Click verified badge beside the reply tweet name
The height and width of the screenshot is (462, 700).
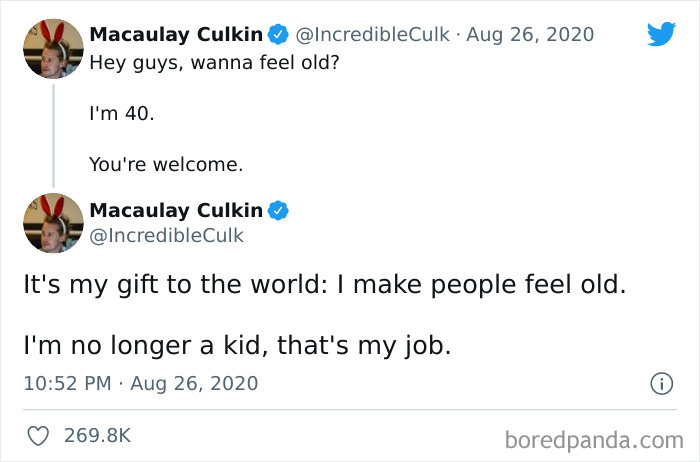coord(278,210)
